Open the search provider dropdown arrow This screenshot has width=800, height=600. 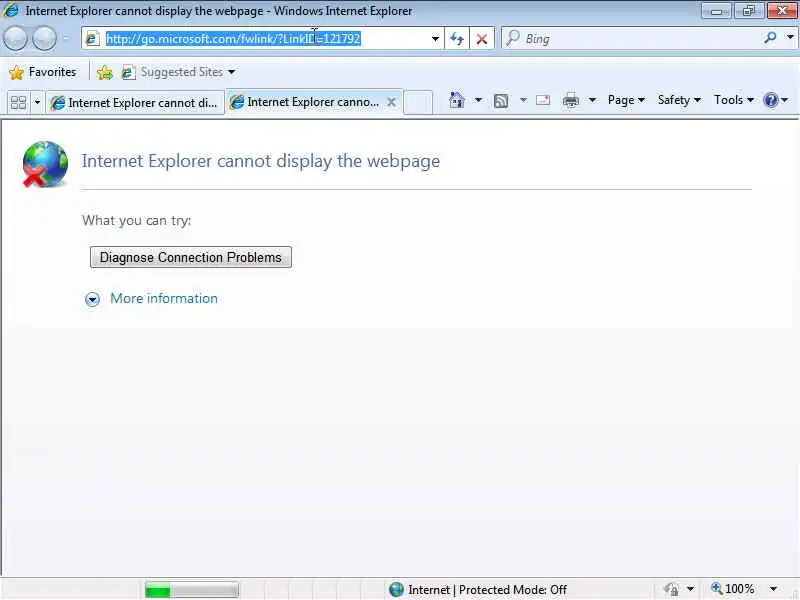pyautogui.click(x=790, y=38)
